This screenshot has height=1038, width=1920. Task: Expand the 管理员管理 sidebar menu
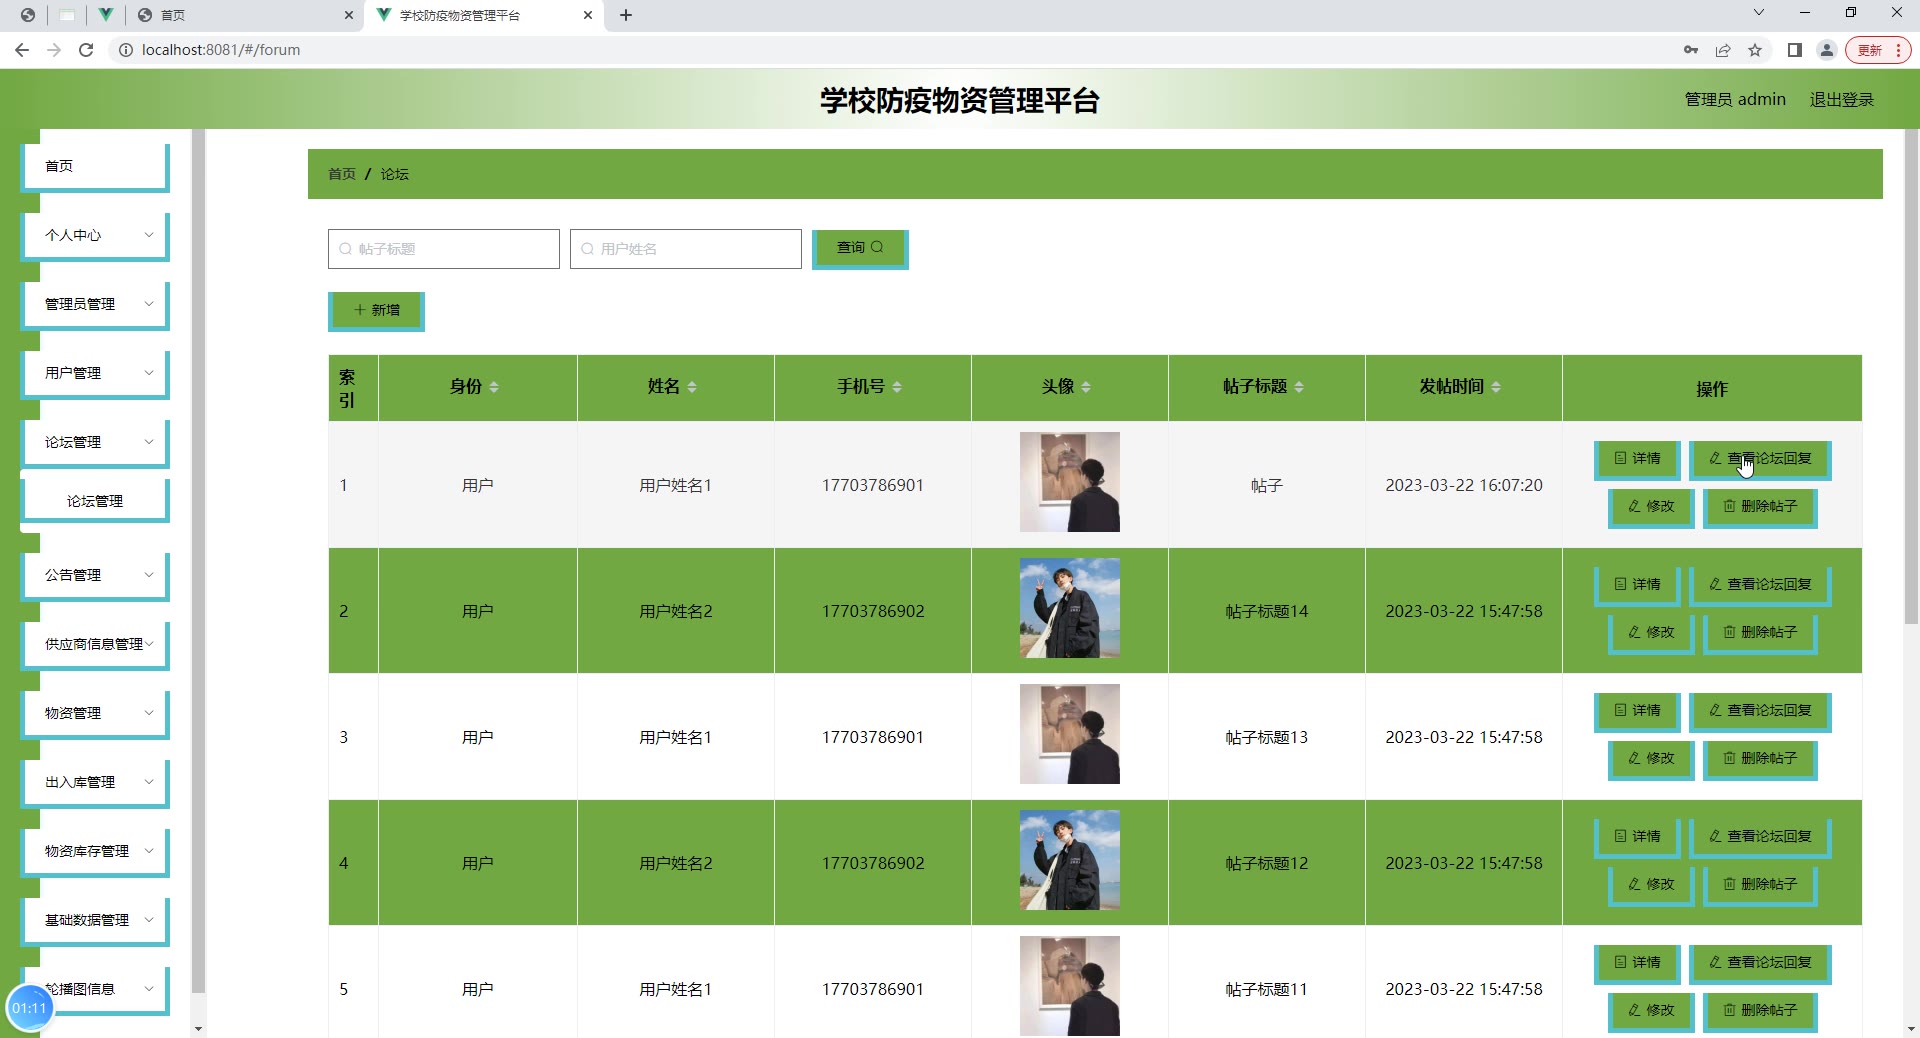coord(95,305)
